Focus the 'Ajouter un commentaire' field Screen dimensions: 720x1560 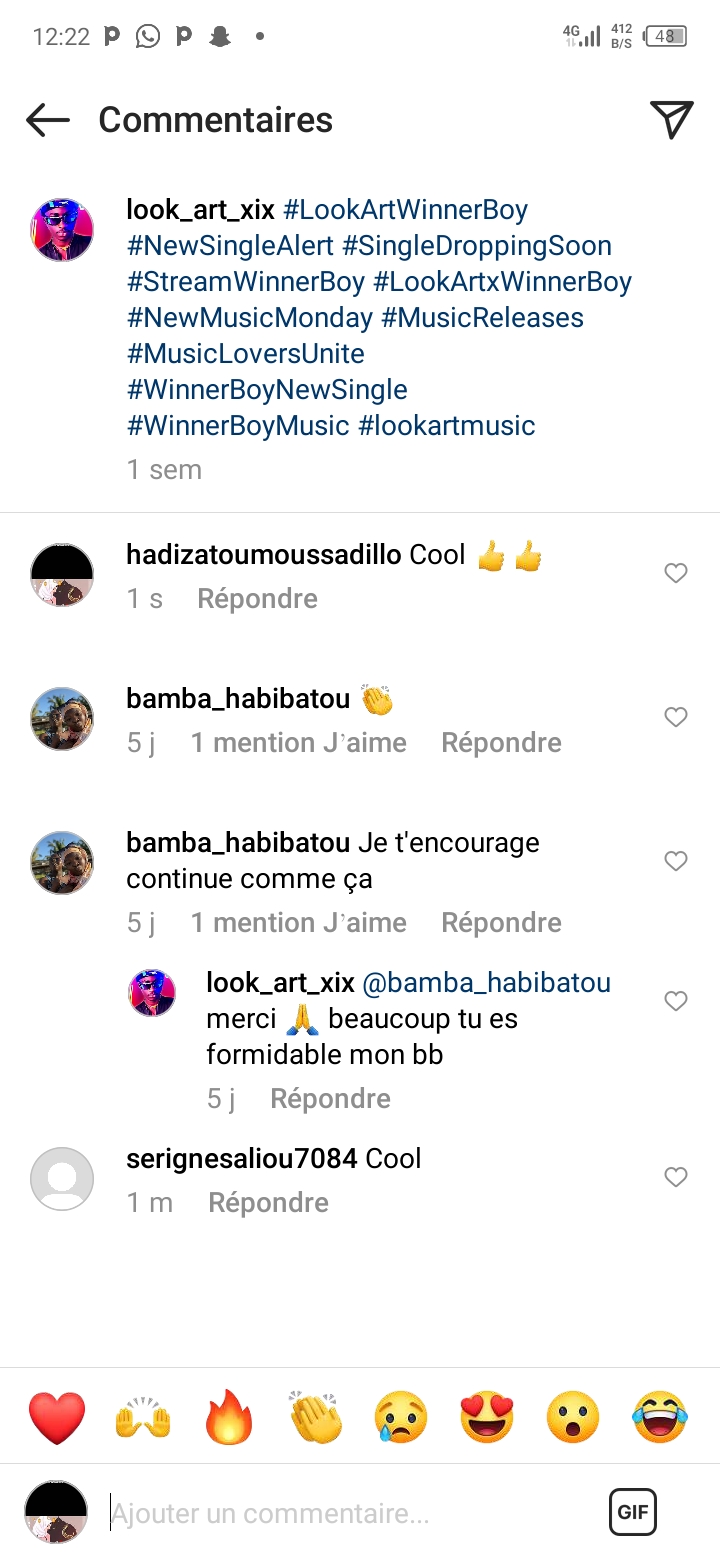click(x=340, y=1514)
